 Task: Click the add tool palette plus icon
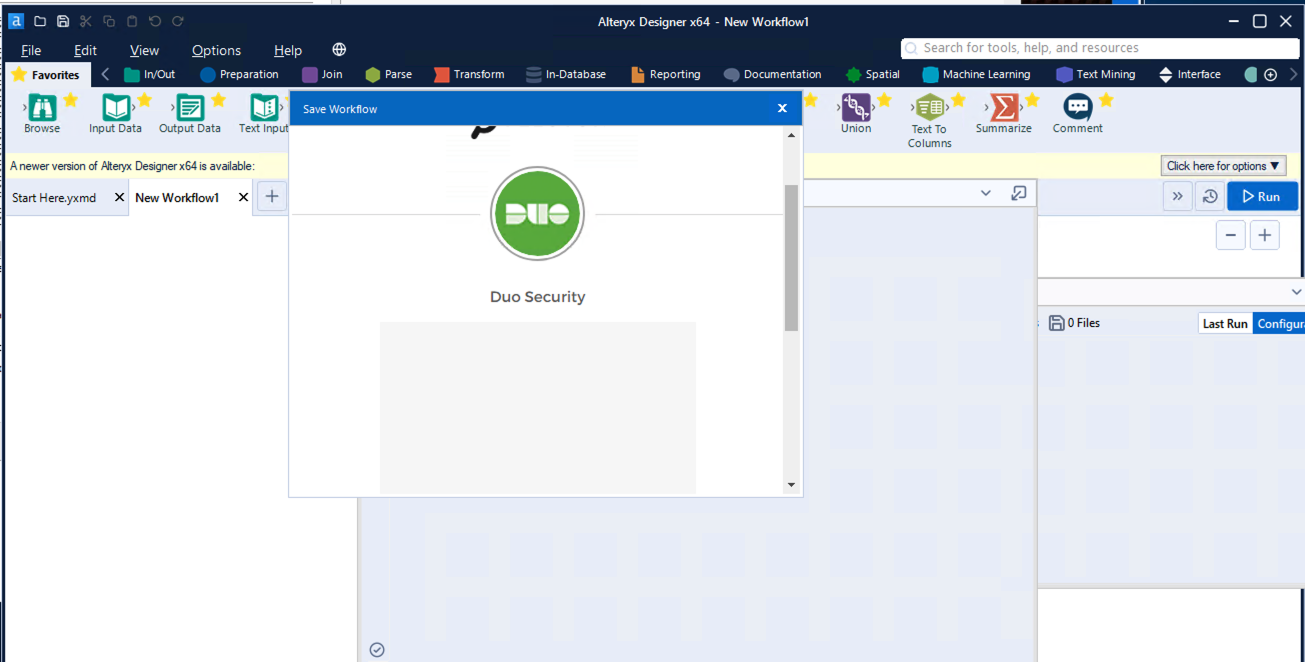(x=1271, y=74)
